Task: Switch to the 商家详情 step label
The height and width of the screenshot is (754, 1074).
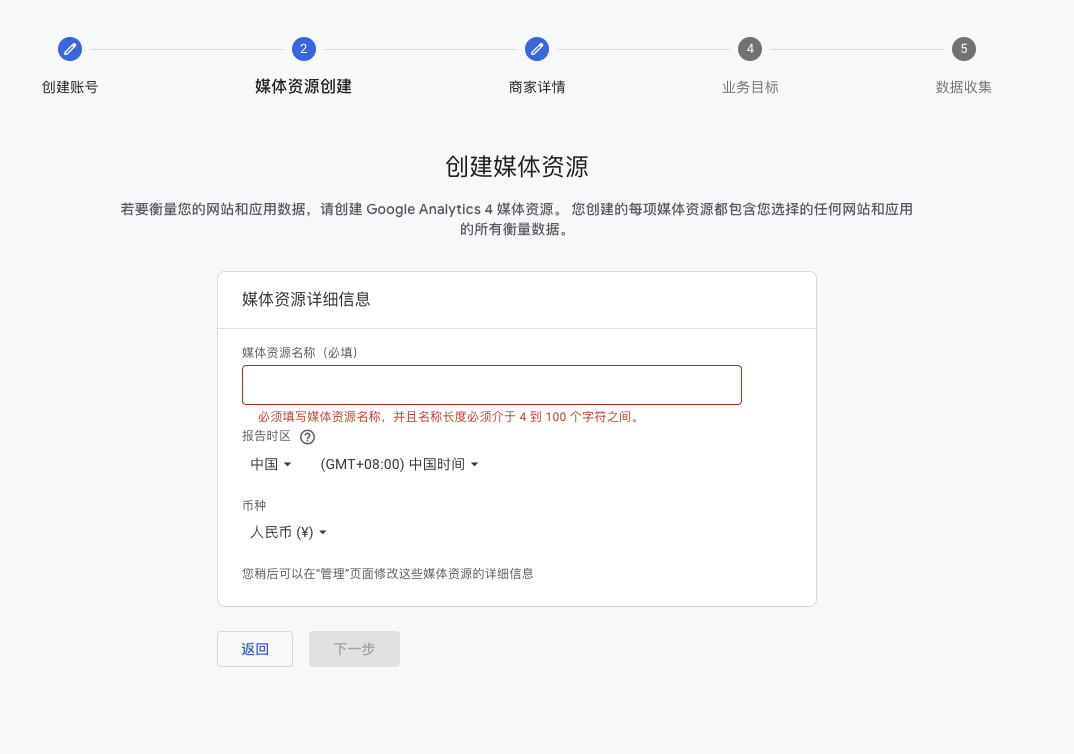Action: (537, 87)
